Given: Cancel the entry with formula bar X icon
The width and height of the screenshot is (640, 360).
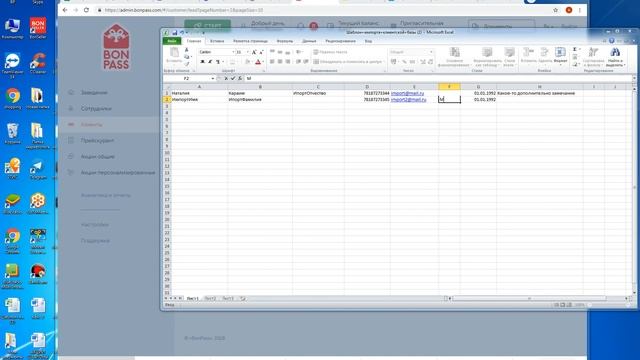Looking at the screenshot, I should (226, 78).
